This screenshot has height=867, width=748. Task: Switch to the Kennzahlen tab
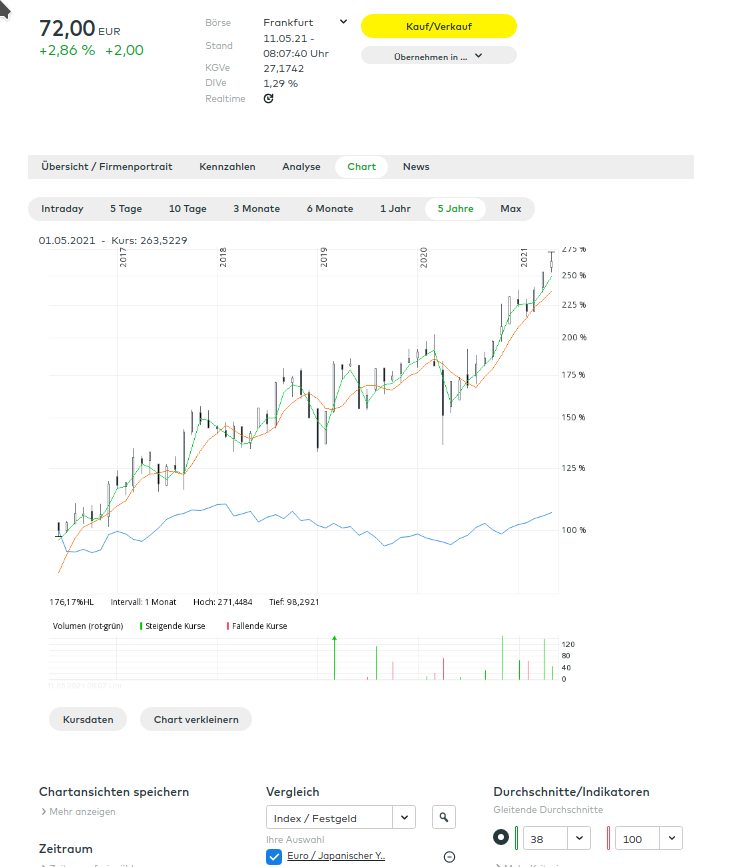click(227, 166)
